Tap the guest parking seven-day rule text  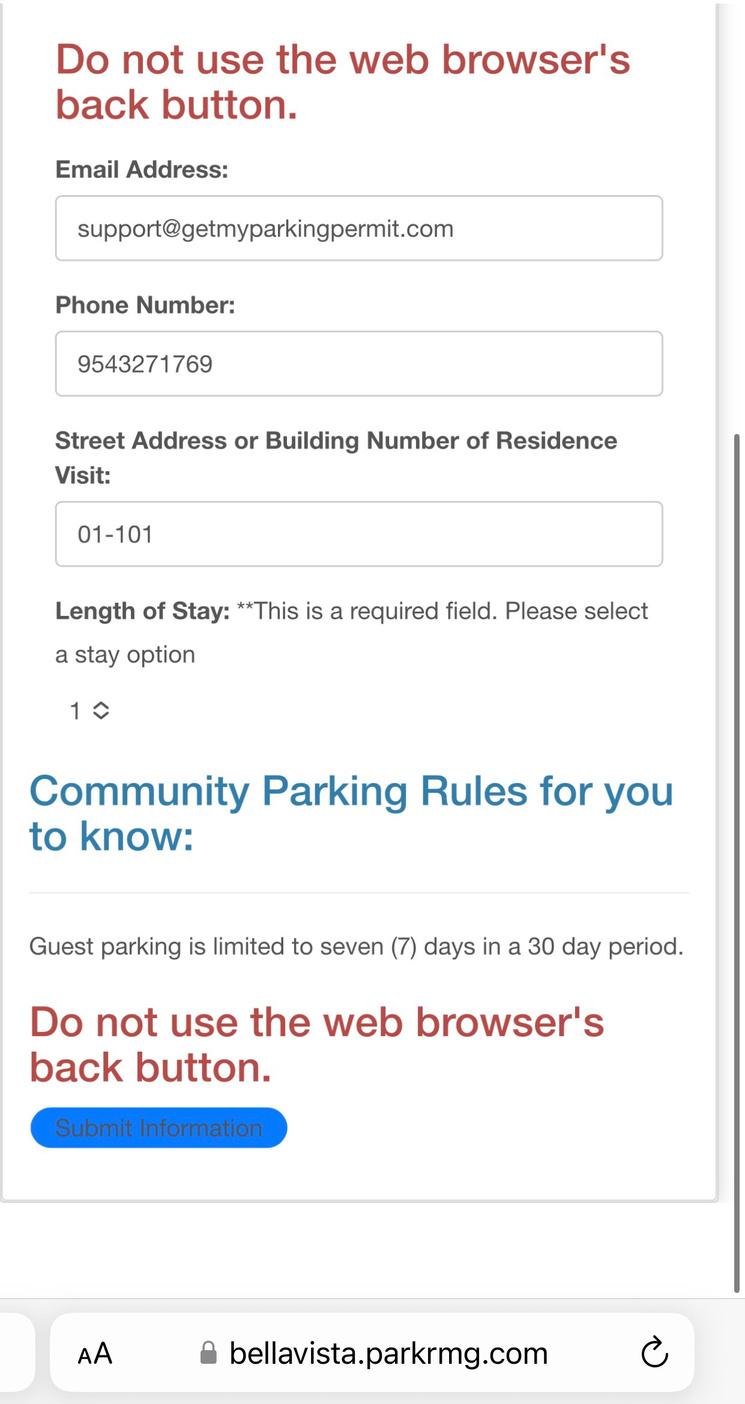click(356, 946)
